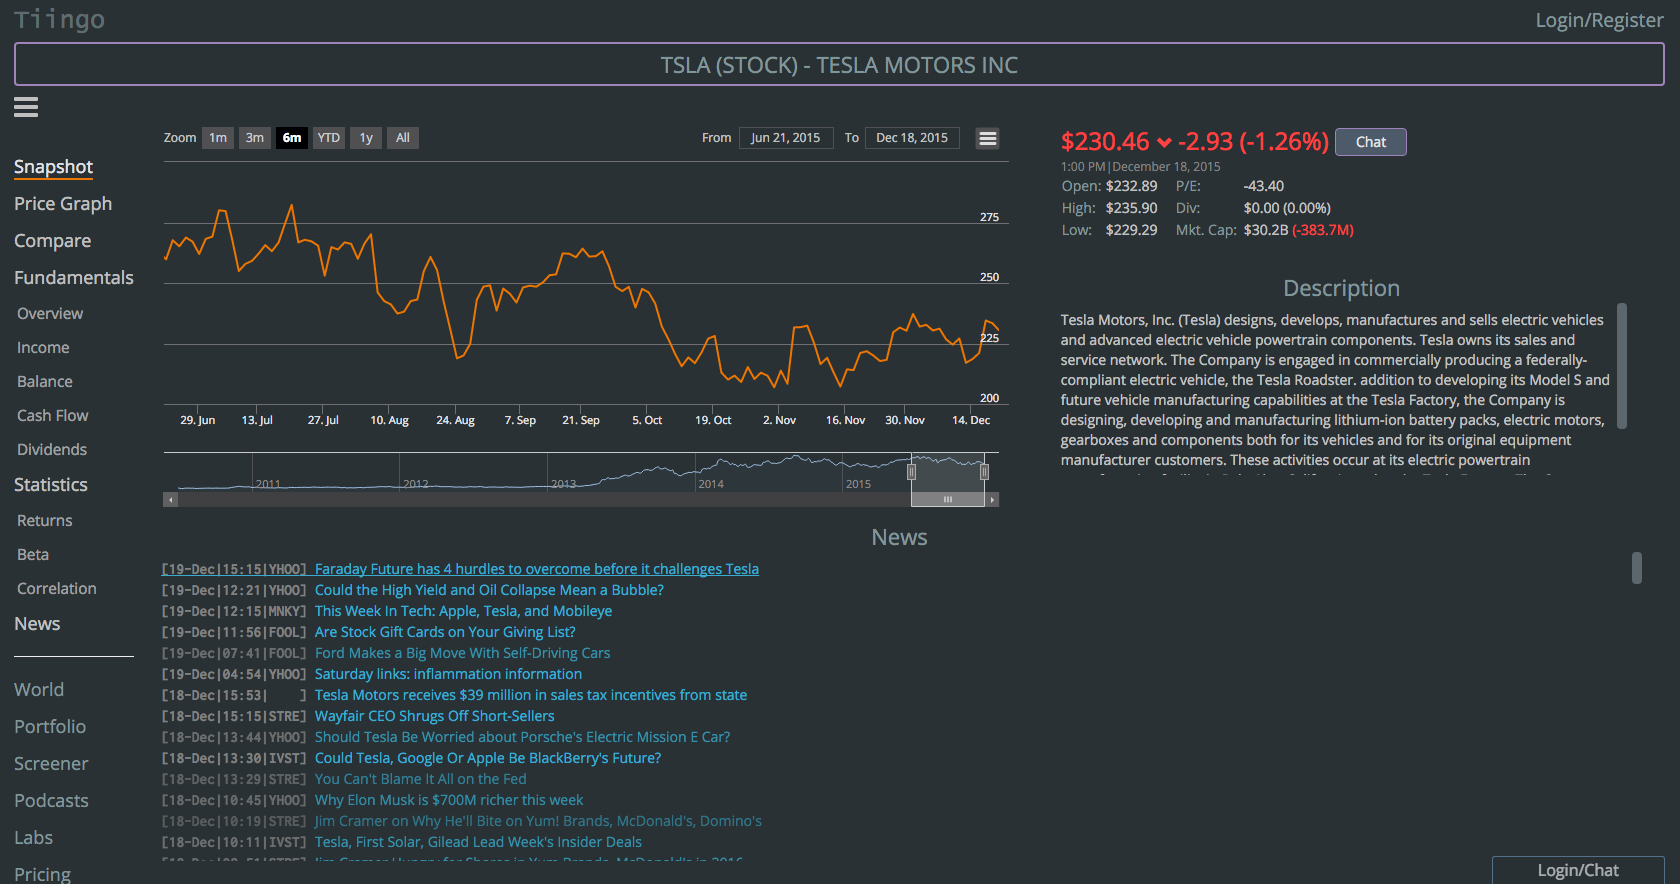Select All zoom range
1680x884 pixels.
point(403,138)
